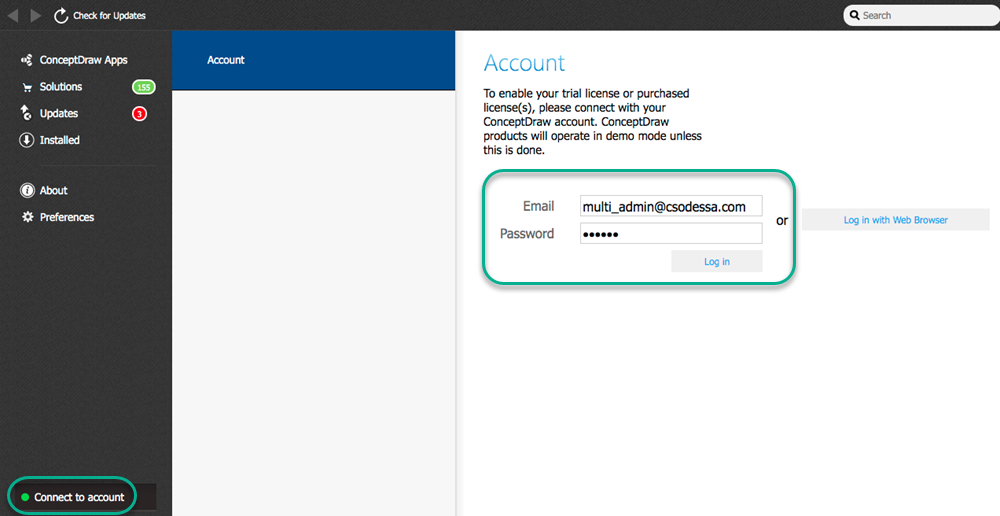The height and width of the screenshot is (516, 1000).
Task: Click the Password input field
Action: 671,233
